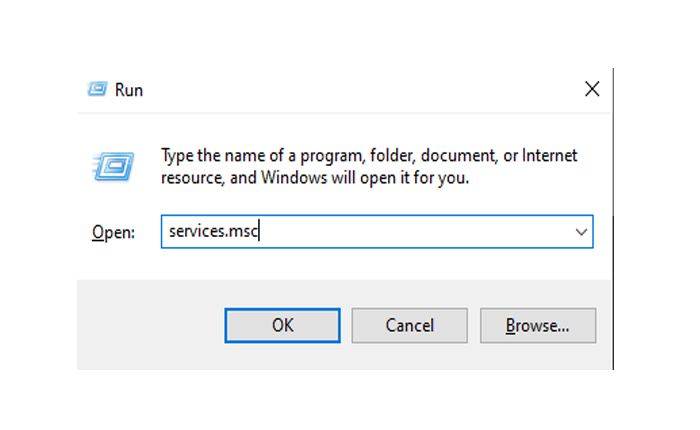Cancel the Run dialog

[410, 325]
